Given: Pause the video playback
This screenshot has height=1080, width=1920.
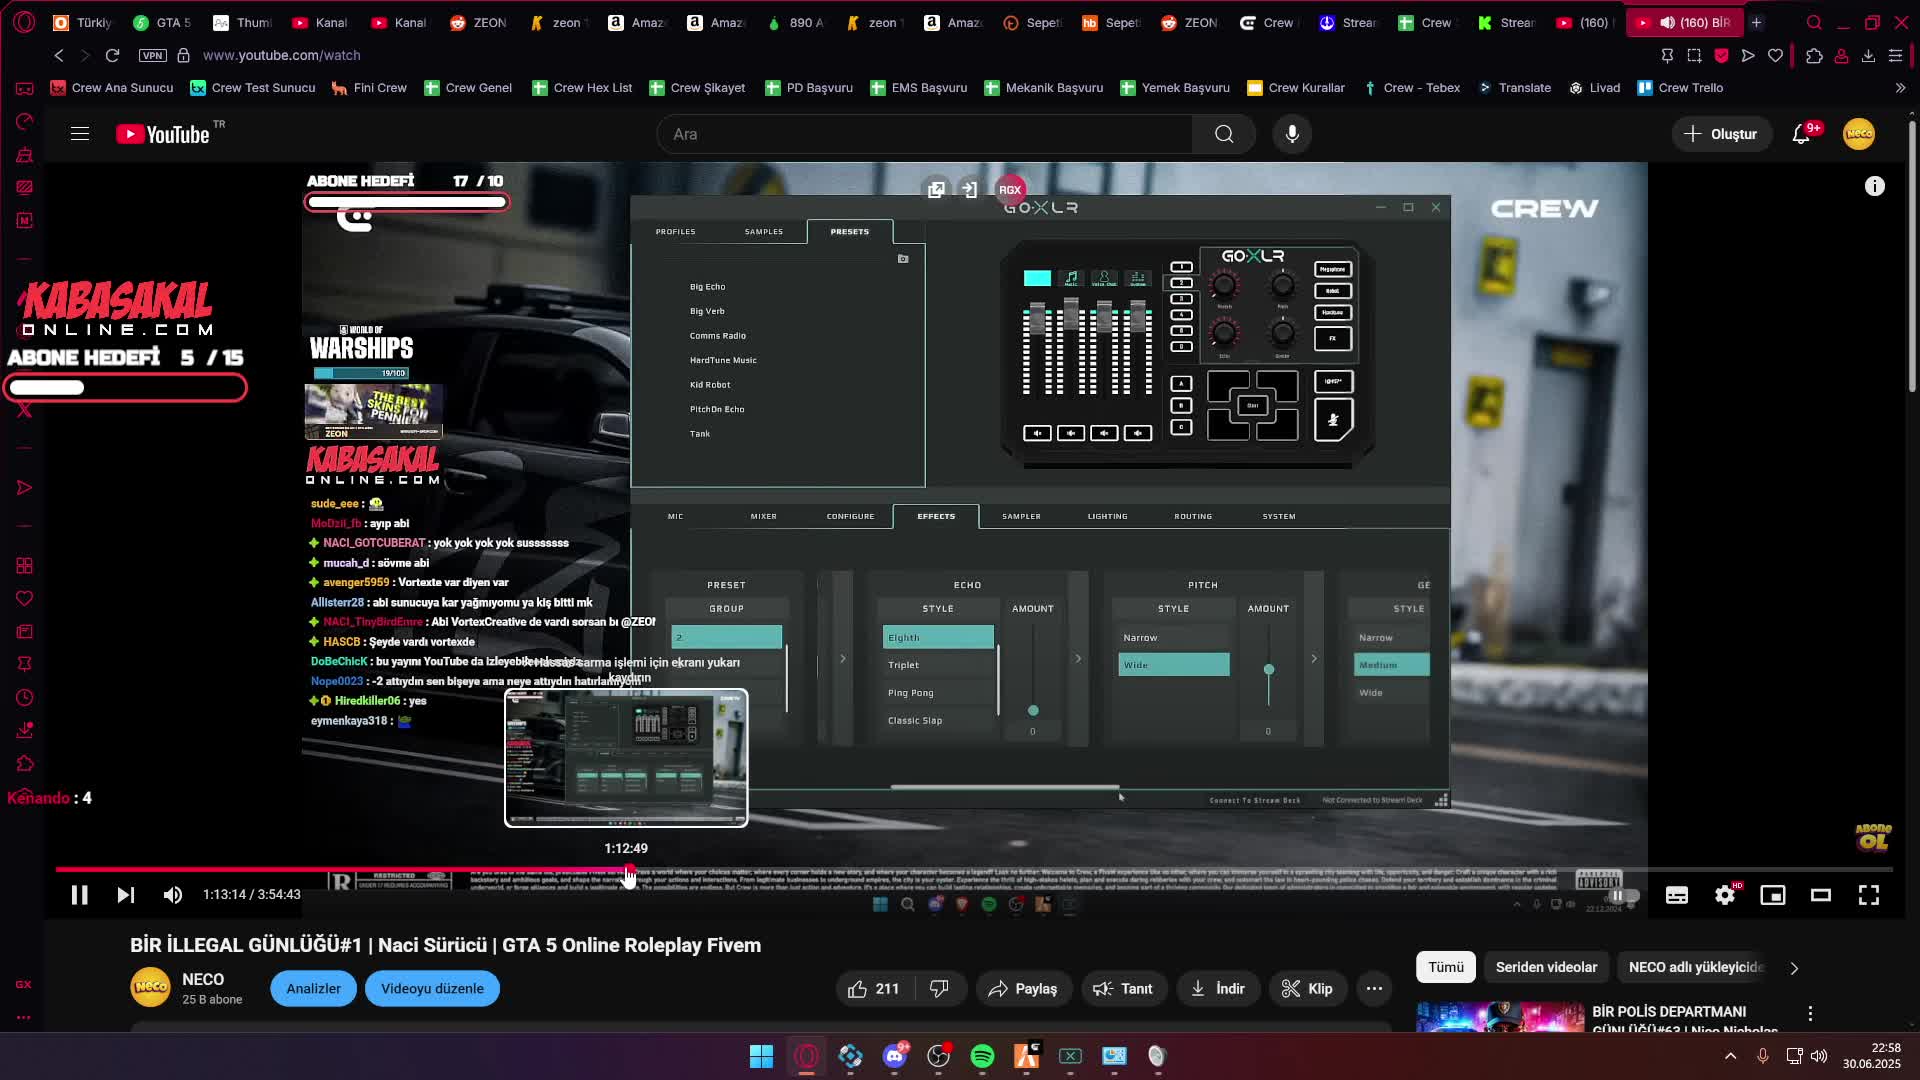Looking at the screenshot, I should [79, 895].
